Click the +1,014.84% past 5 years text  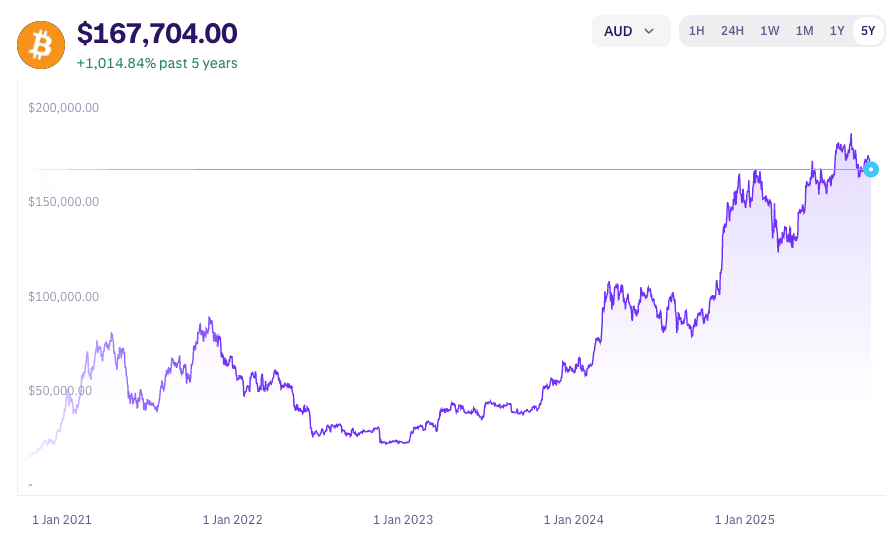(x=157, y=63)
